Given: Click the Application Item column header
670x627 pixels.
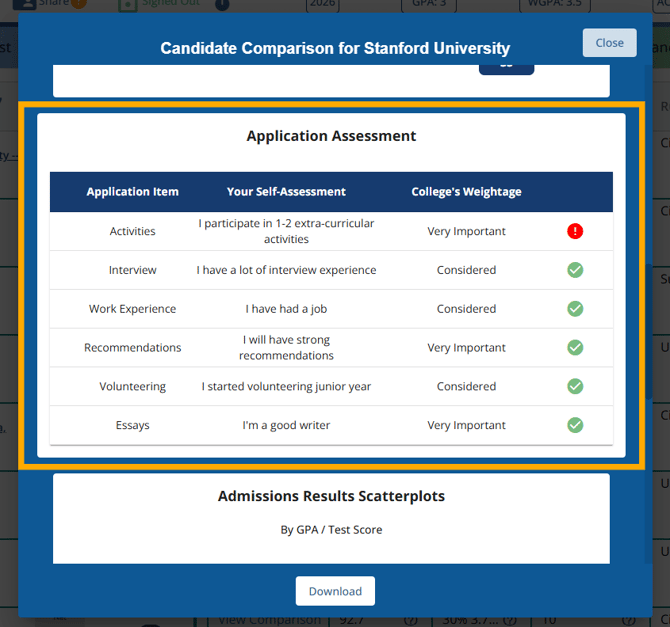Looking at the screenshot, I should click(133, 192).
